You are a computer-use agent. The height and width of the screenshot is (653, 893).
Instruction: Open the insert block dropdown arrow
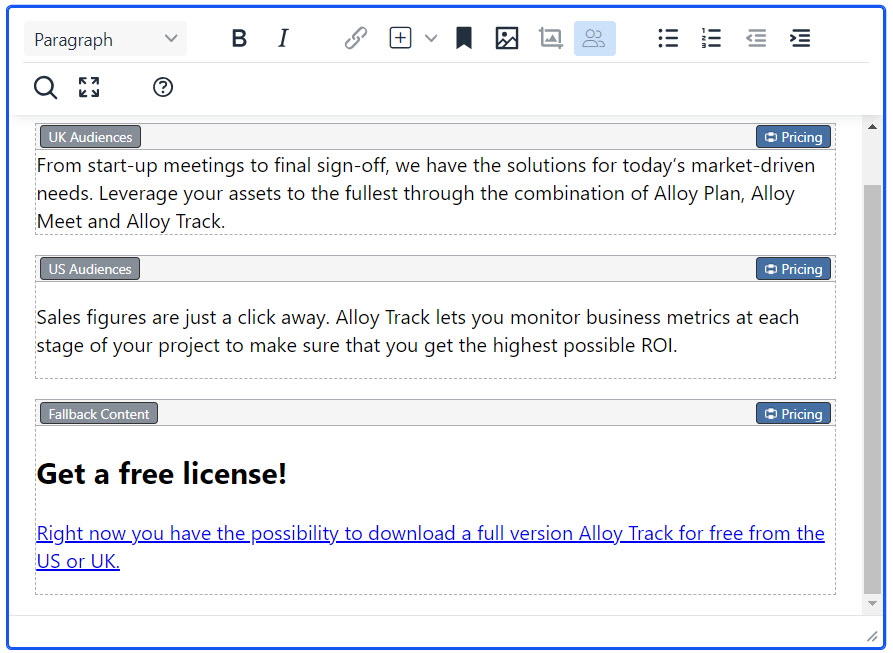[431, 39]
